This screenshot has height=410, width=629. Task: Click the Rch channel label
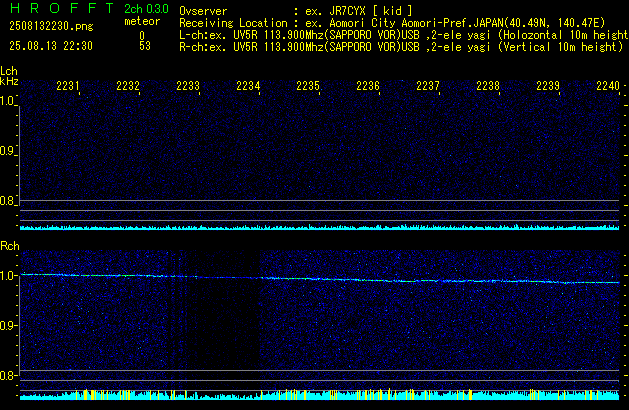click(x=10, y=246)
